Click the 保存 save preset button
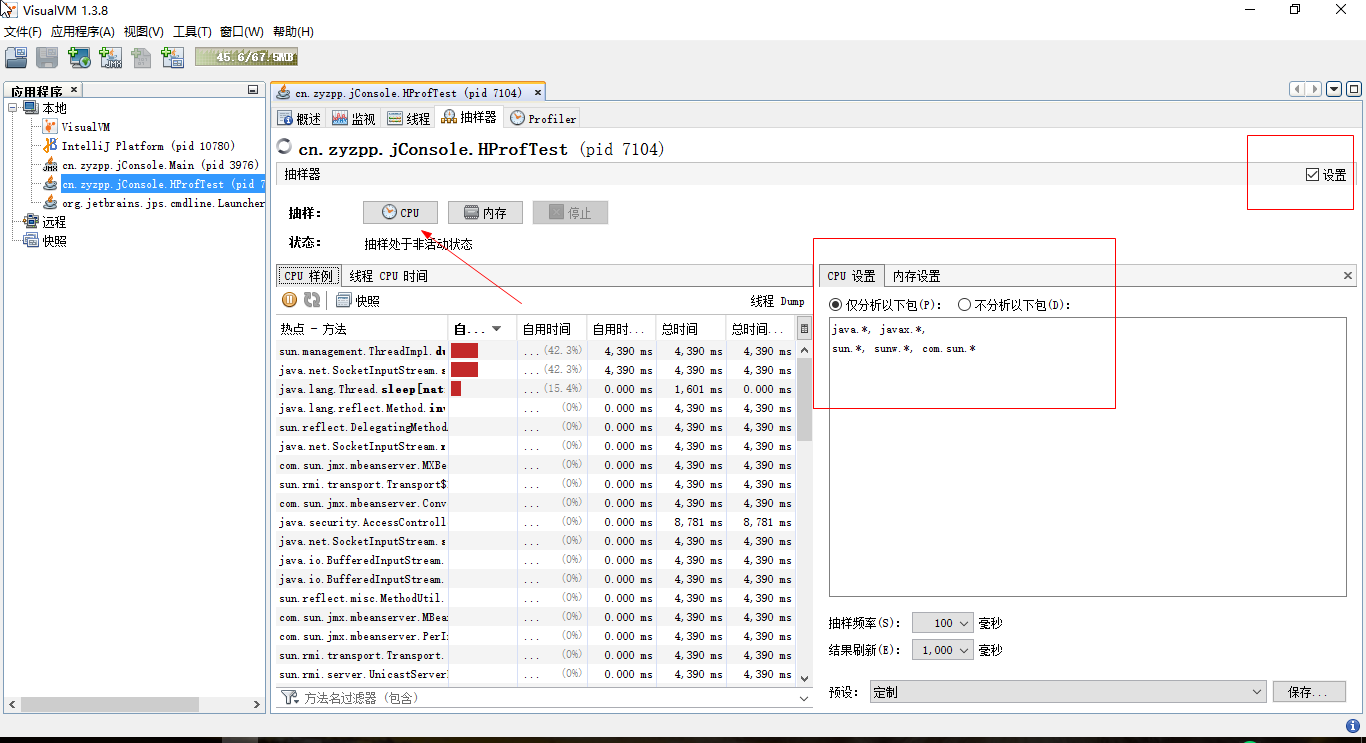1366x743 pixels. click(1309, 691)
